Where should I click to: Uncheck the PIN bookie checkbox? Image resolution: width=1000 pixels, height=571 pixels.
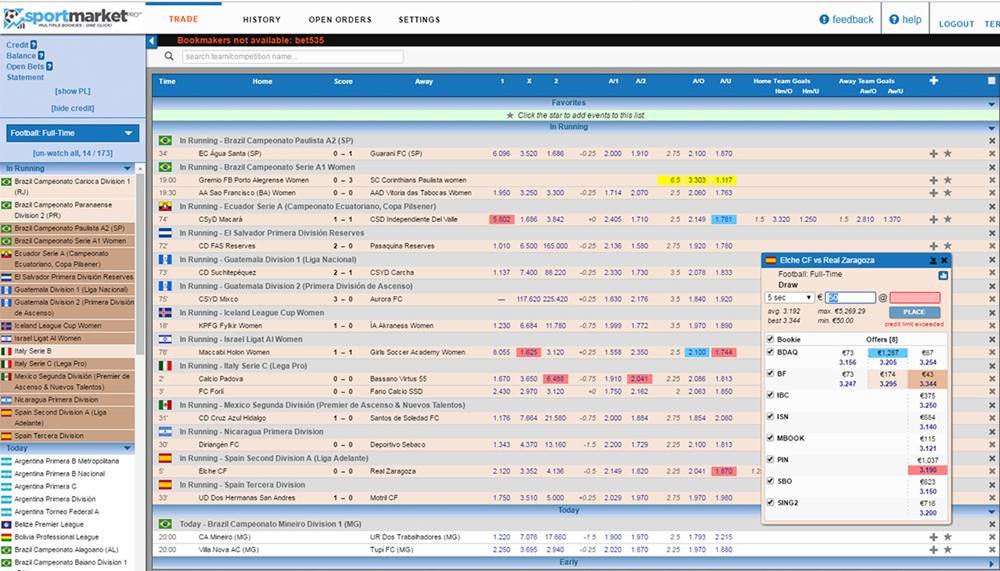click(x=769, y=459)
